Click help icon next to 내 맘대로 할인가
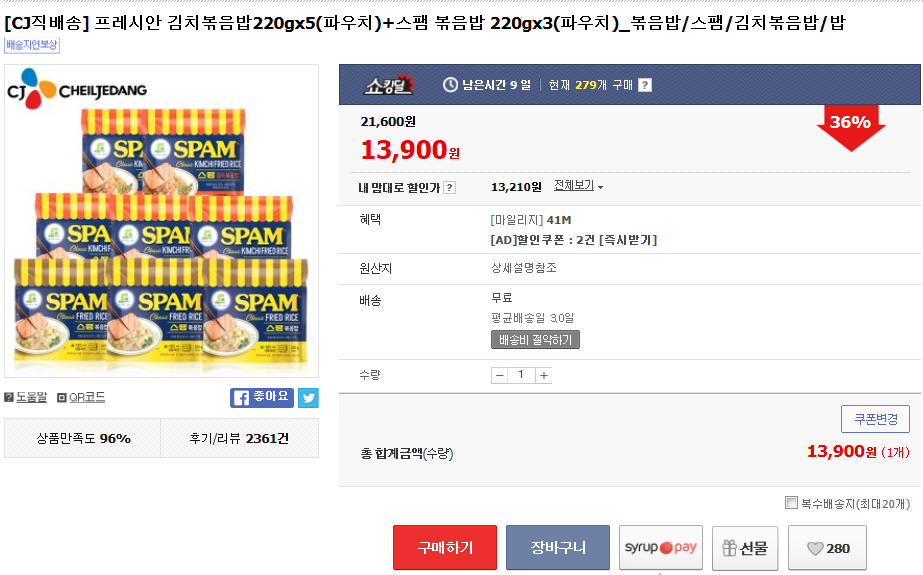 click(x=449, y=187)
